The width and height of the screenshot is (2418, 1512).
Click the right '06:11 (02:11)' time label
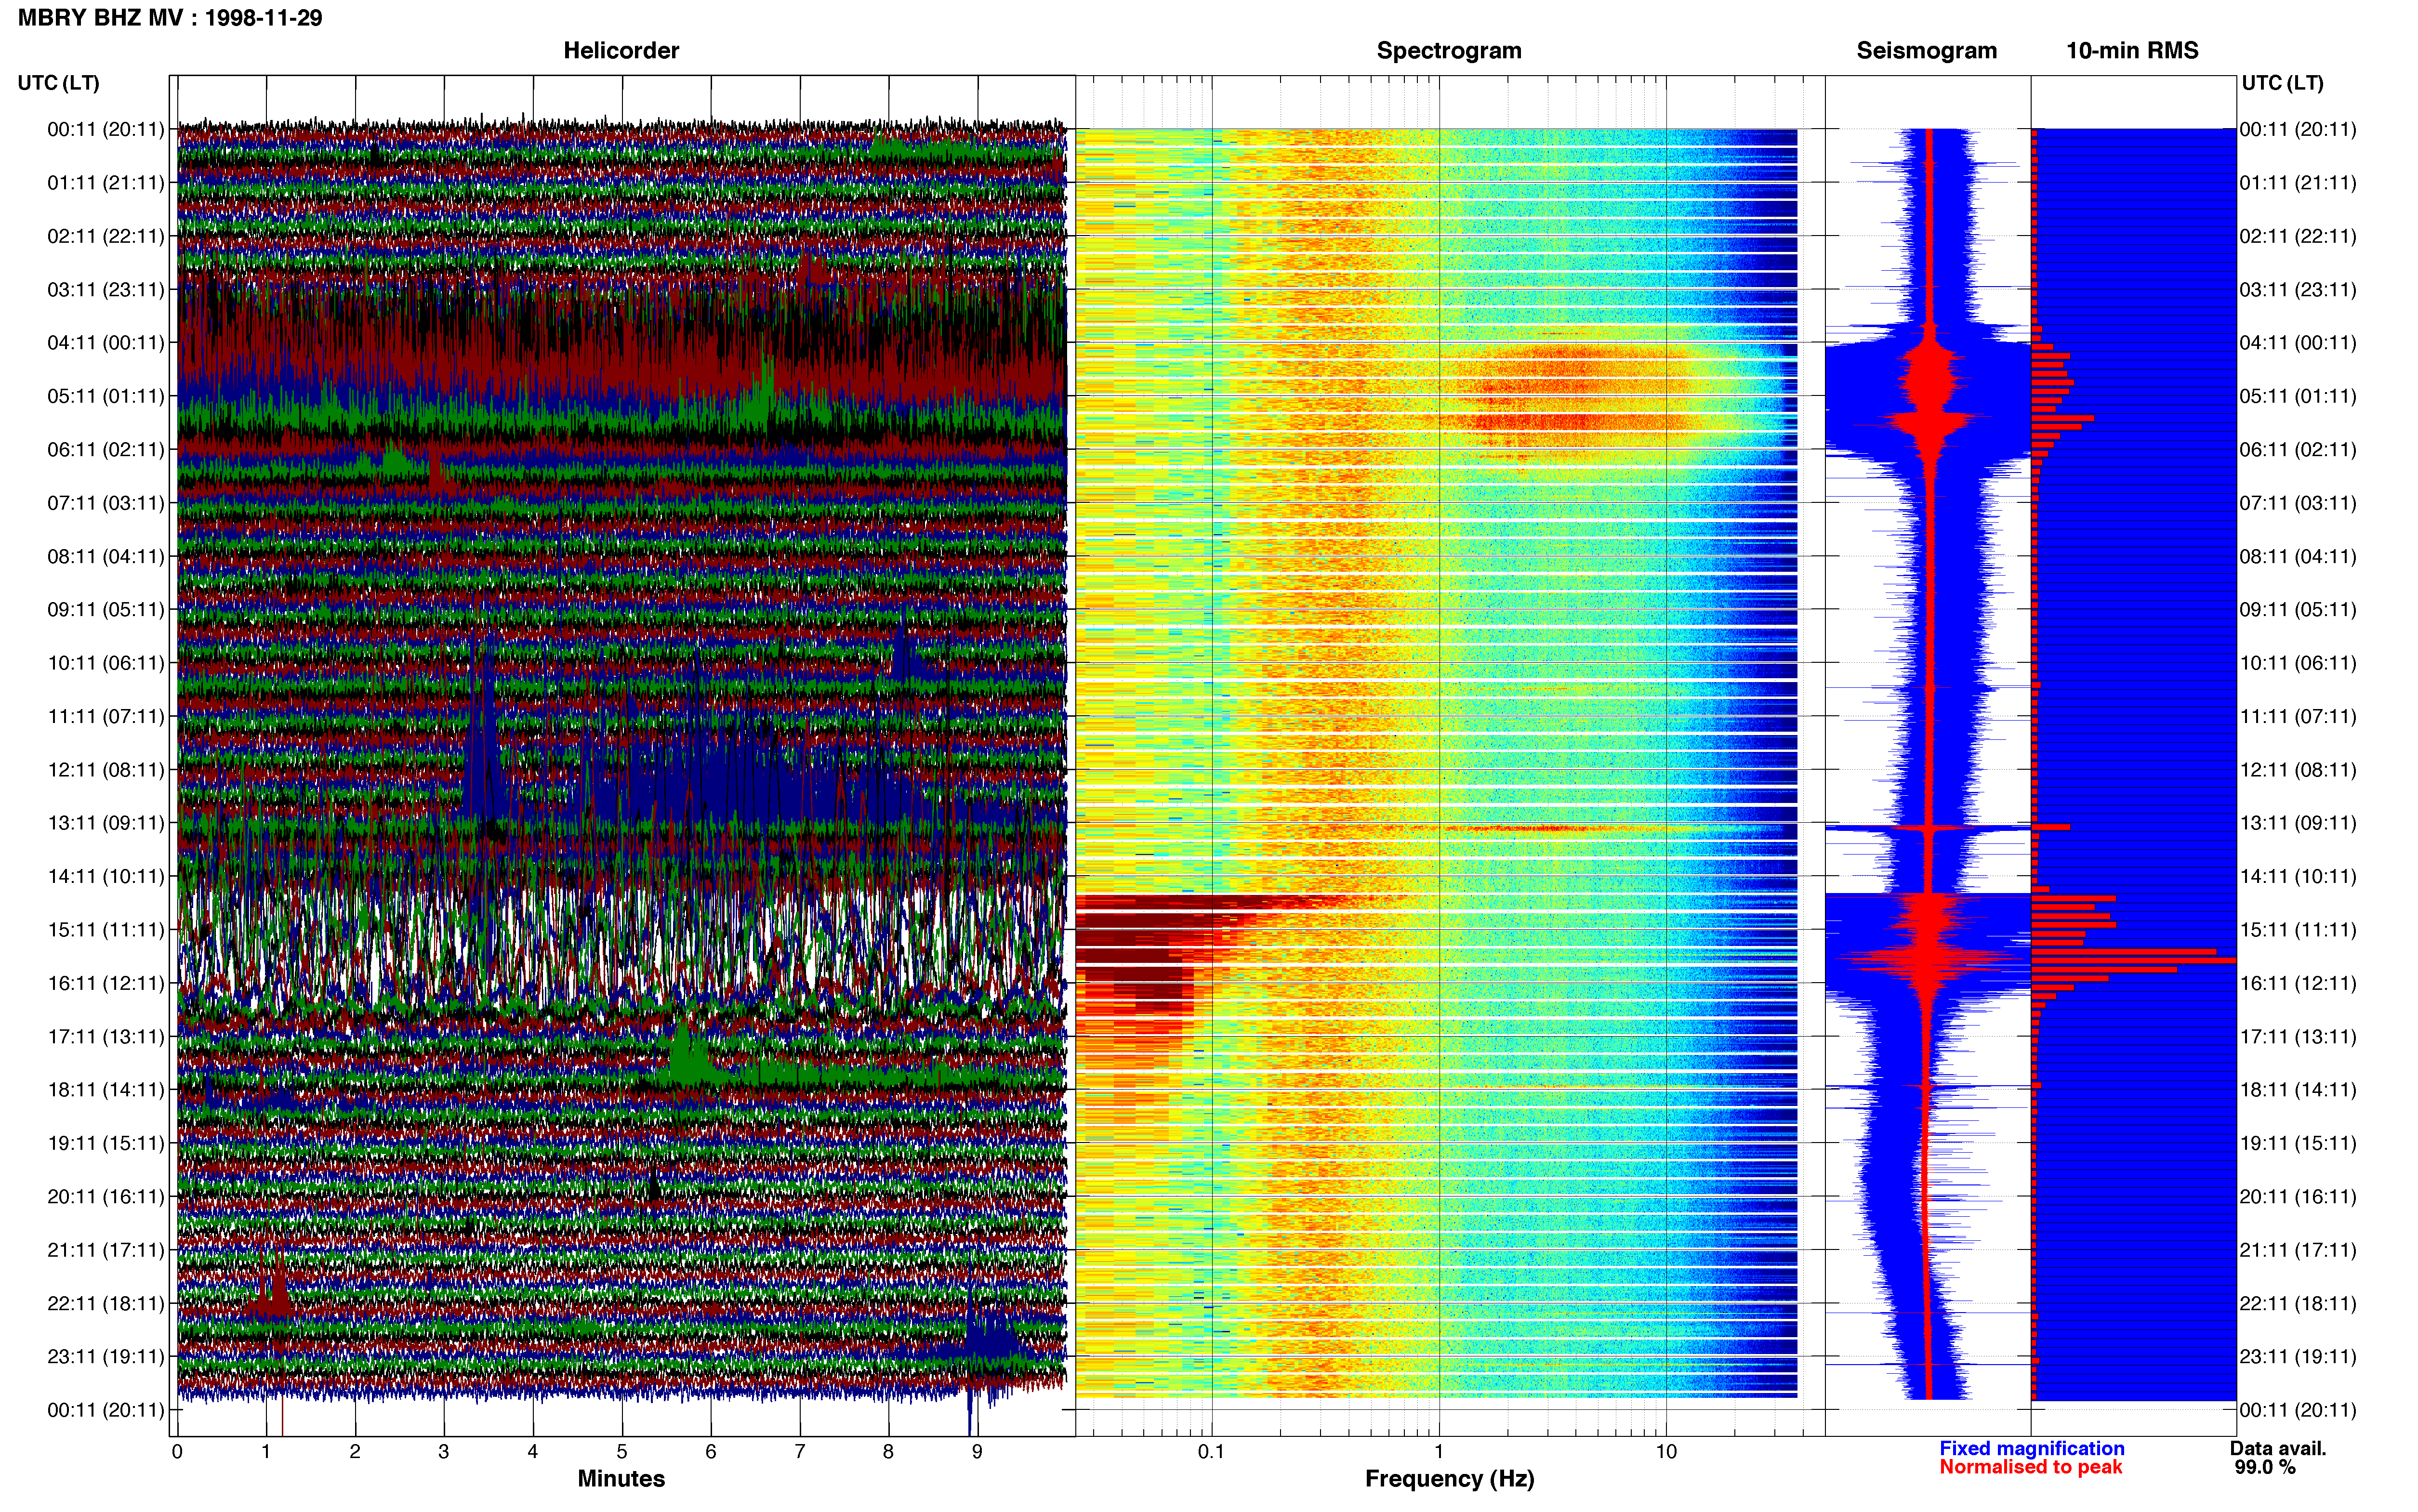pyautogui.click(x=2298, y=450)
